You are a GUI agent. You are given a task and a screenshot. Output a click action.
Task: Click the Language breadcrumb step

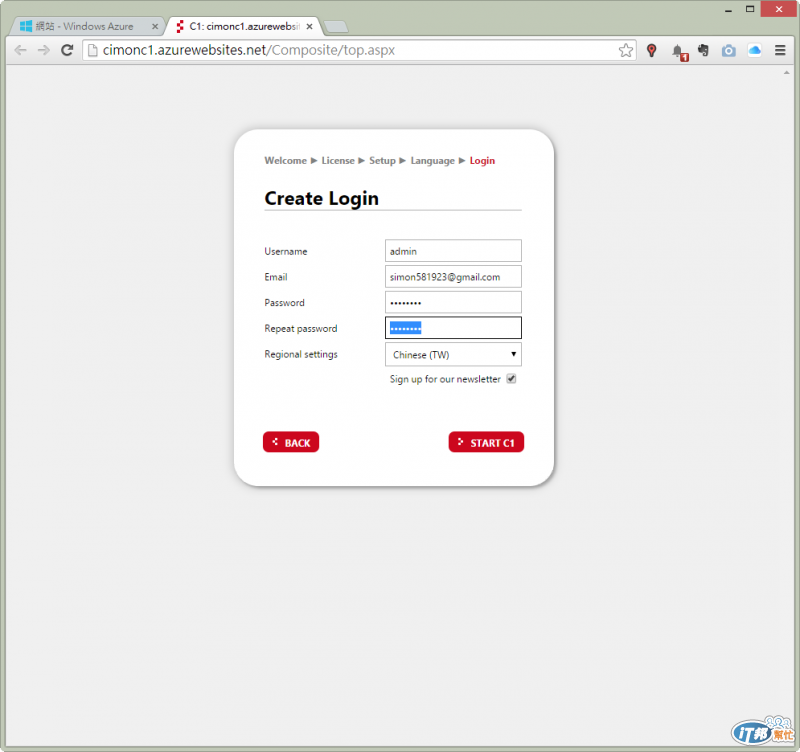tap(432, 161)
